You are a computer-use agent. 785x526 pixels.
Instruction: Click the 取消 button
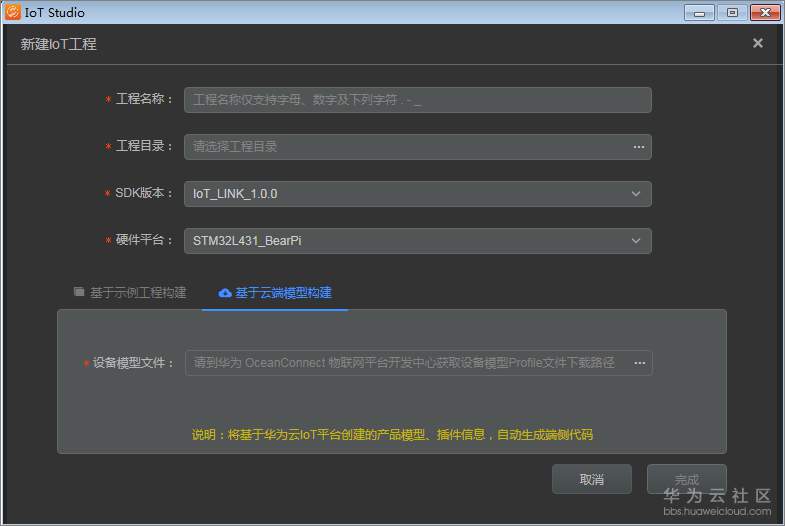(x=592, y=479)
